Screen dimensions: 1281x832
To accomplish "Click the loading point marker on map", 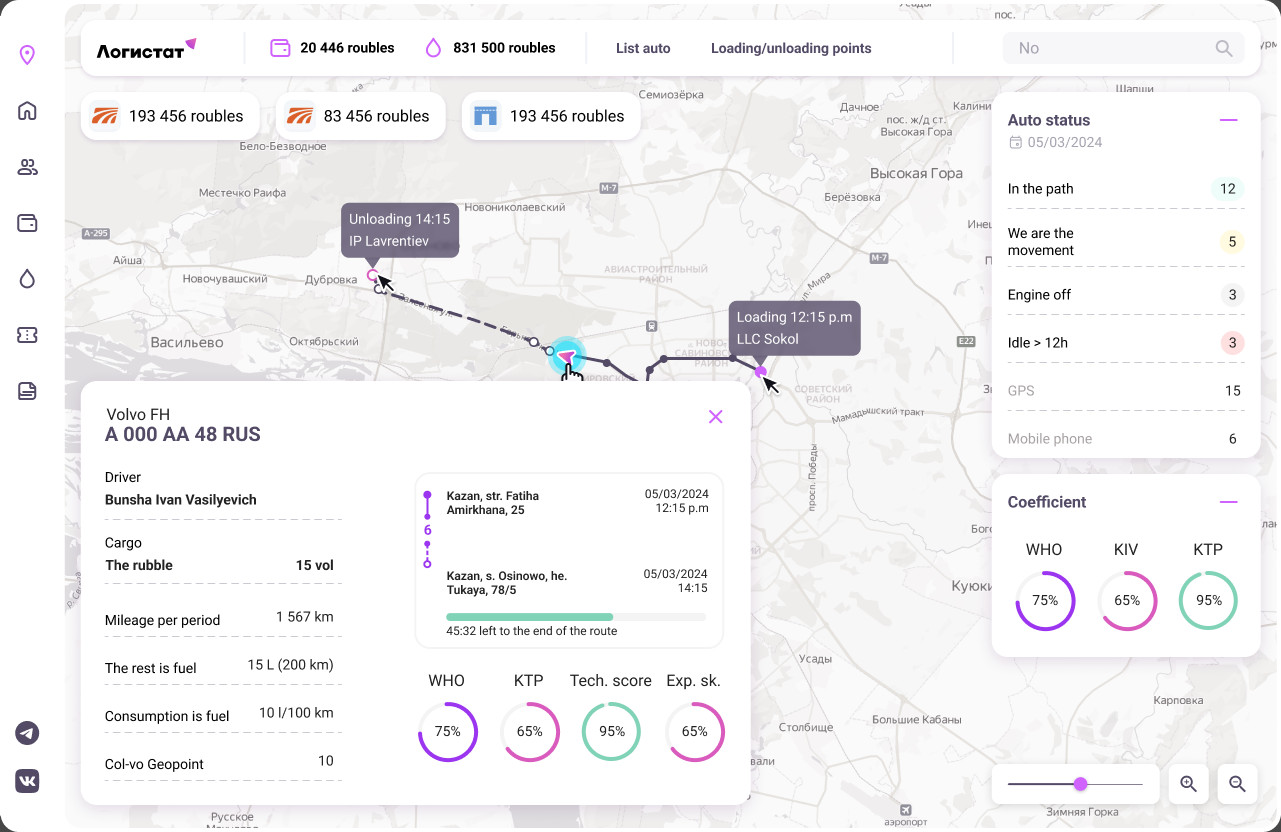I will click(x=761, y=372).
